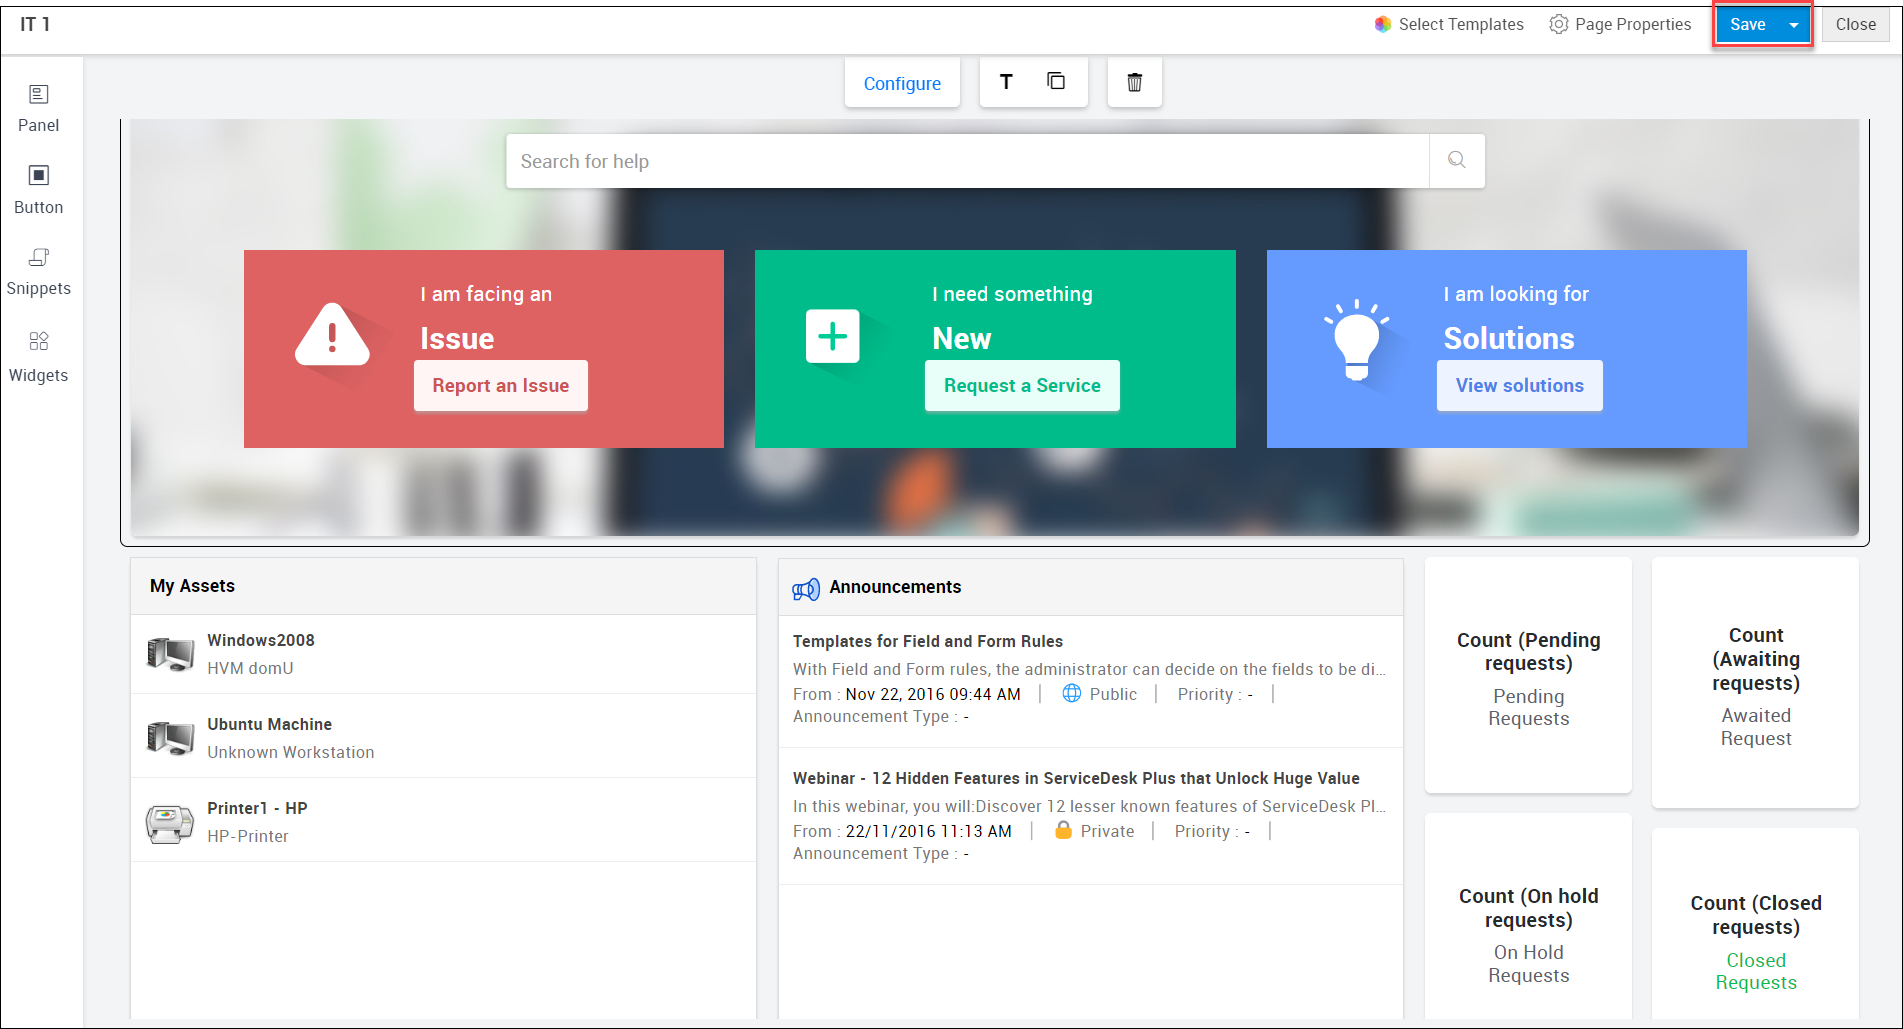1903x1029 pixels.
Task: Click the Report an Issue button
Action: pyautogui.click(x=500, y=386)
